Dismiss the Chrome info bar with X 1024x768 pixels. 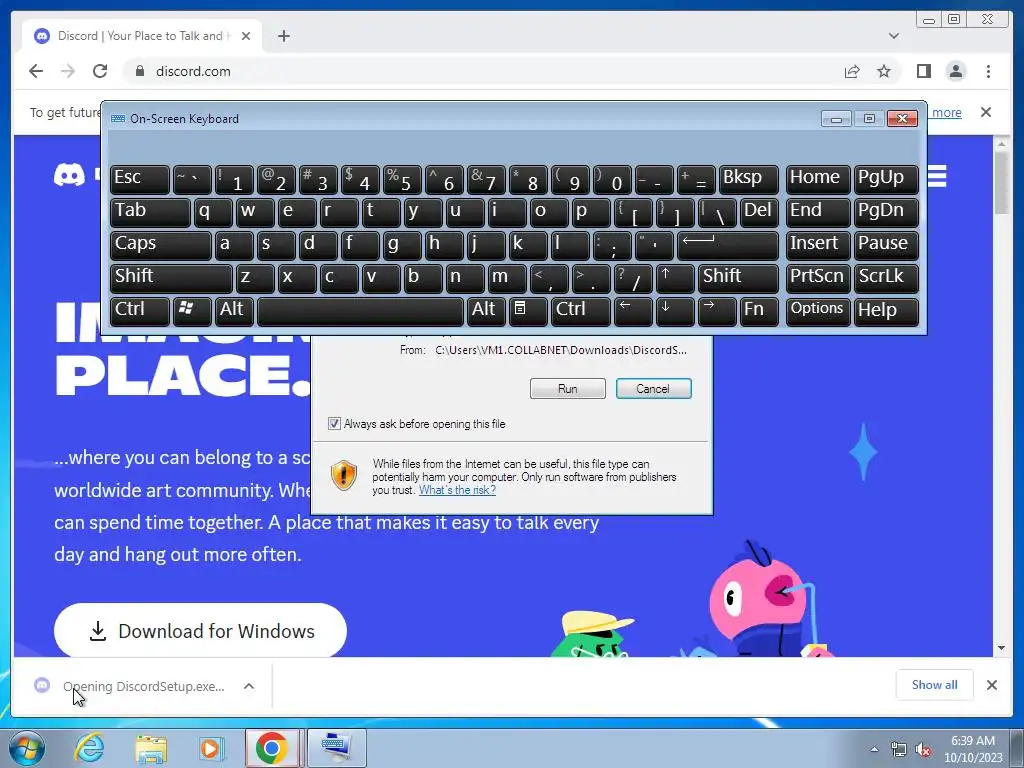tap(985, 112)
